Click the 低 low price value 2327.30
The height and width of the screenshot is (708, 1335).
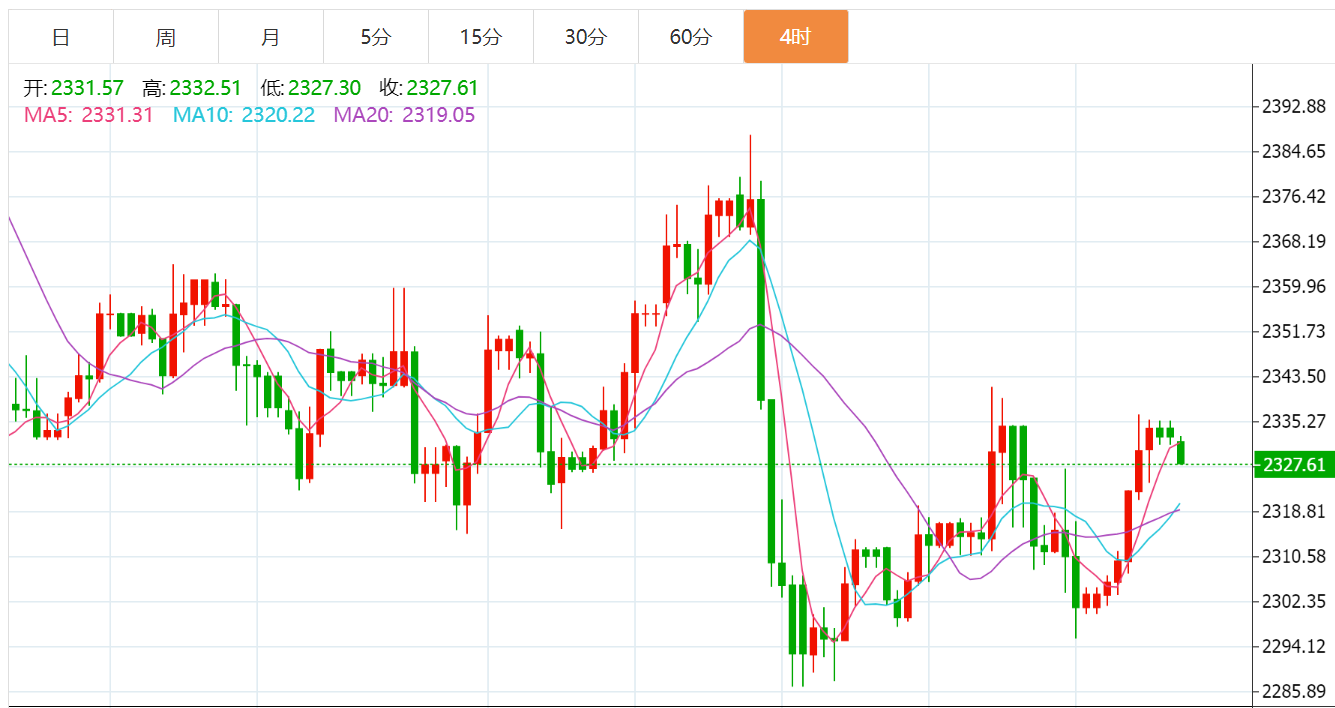click(x=324, y=88)
